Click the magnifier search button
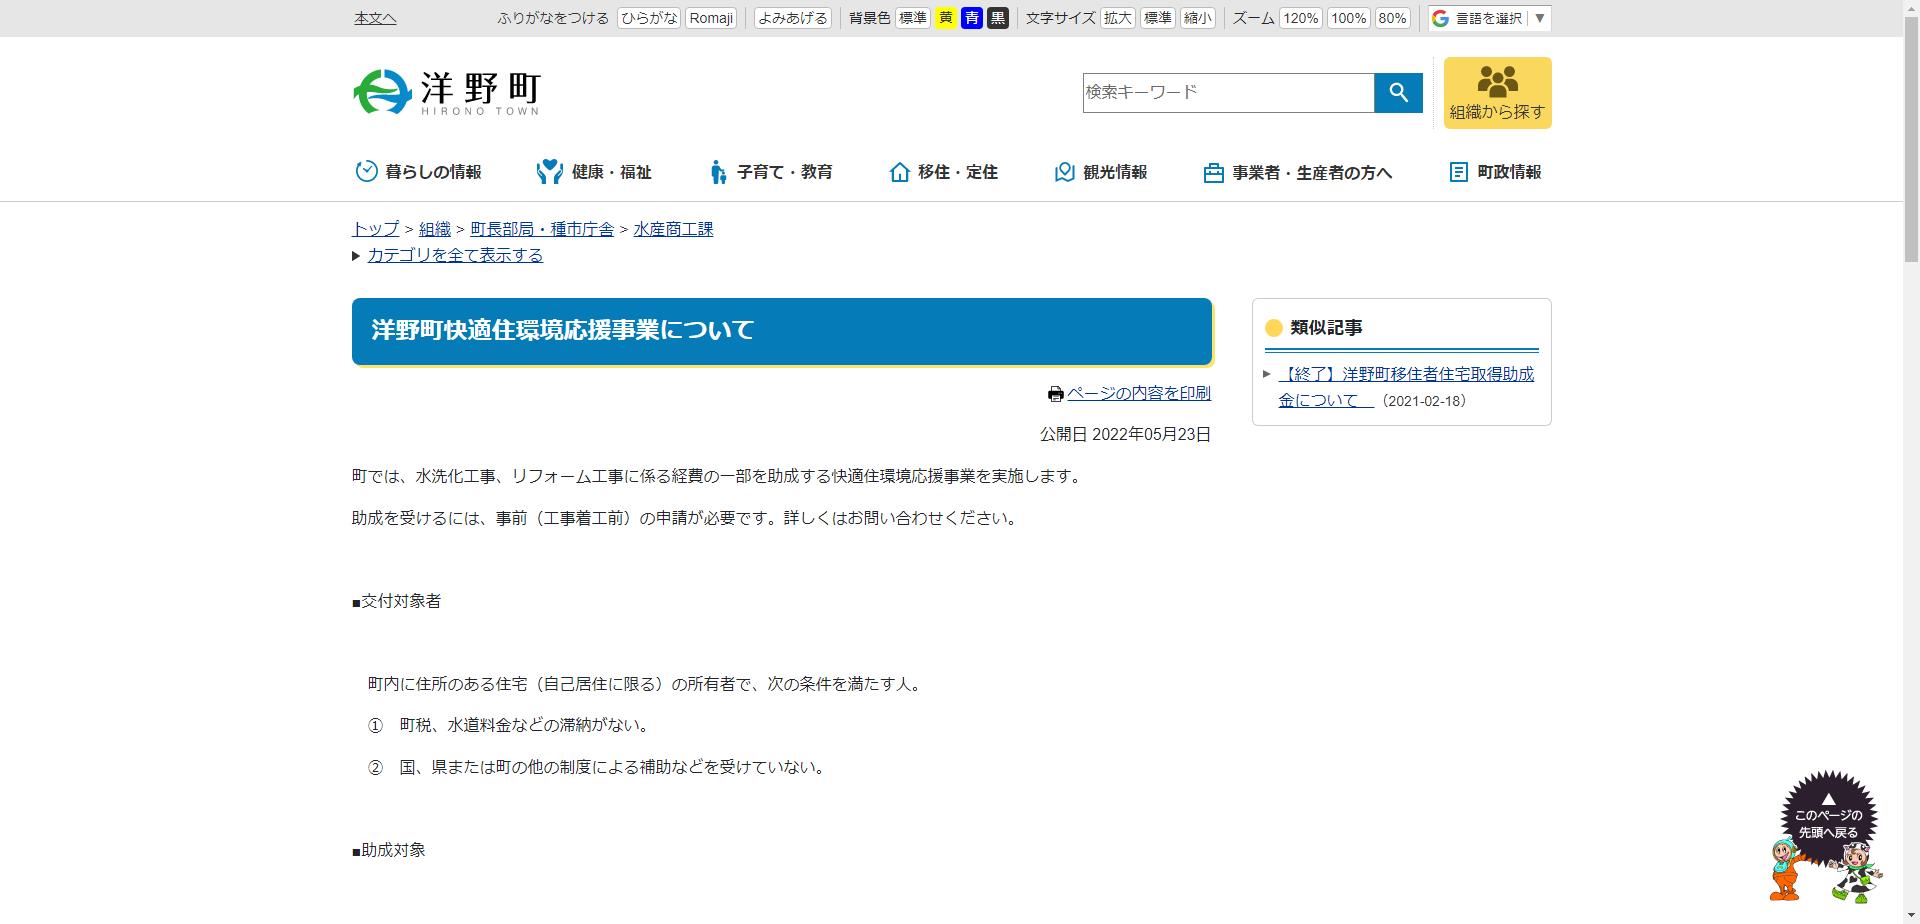1920x924 pixels. pos(1398,93)
